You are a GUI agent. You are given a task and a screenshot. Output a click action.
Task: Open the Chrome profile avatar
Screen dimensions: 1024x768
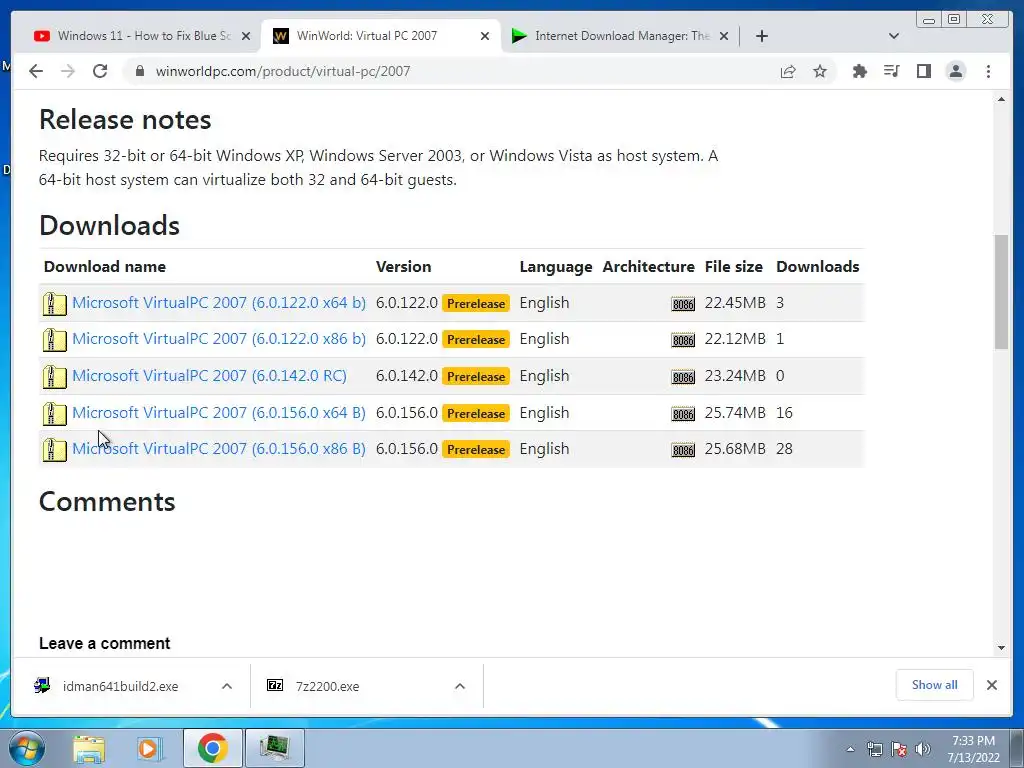955,71
